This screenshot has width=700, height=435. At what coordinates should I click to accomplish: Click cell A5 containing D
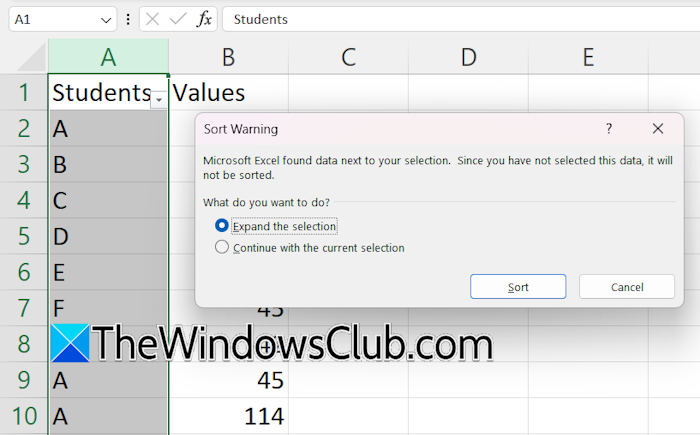108,236
